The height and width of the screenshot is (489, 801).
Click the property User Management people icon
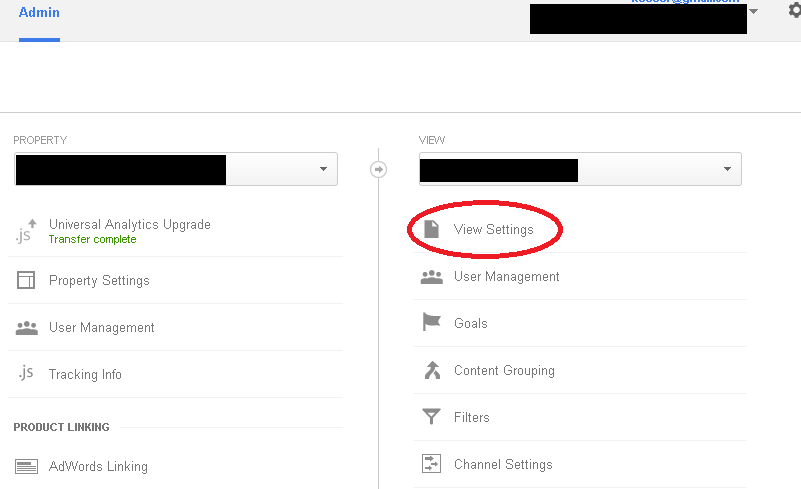pyautogui.click(x=27, y=327)
